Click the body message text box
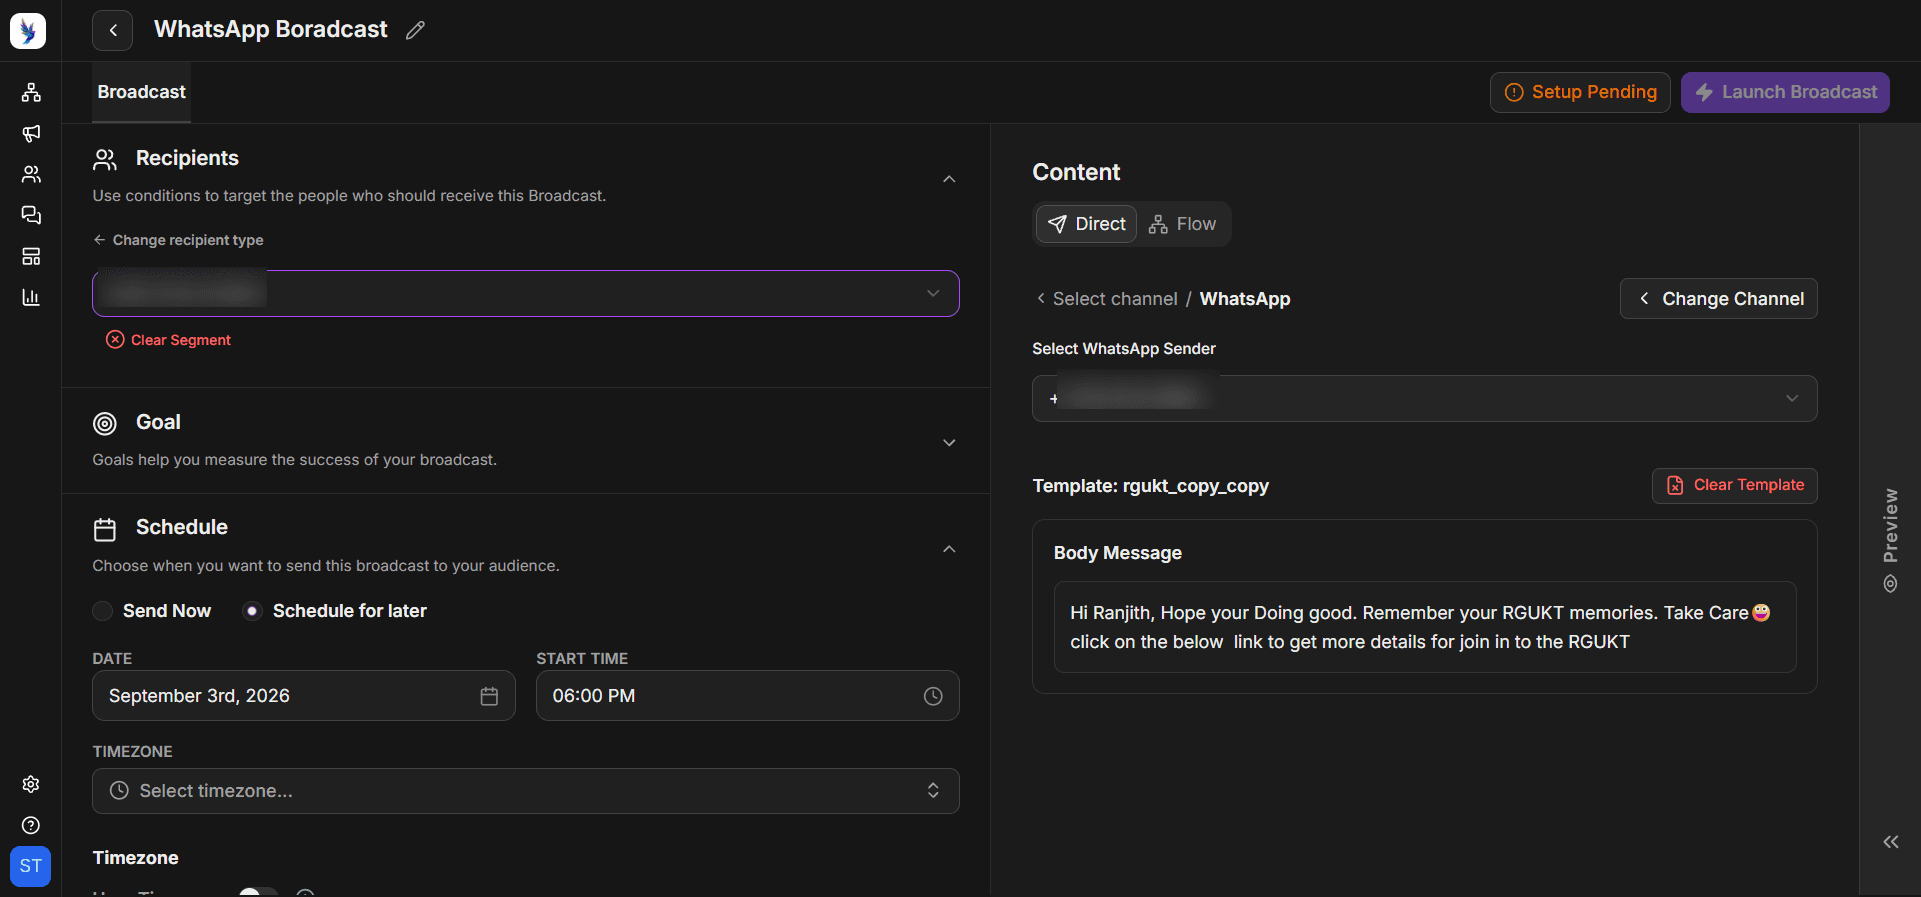The width and height of the screenshot is (1921, 897). coord(1425,627)
